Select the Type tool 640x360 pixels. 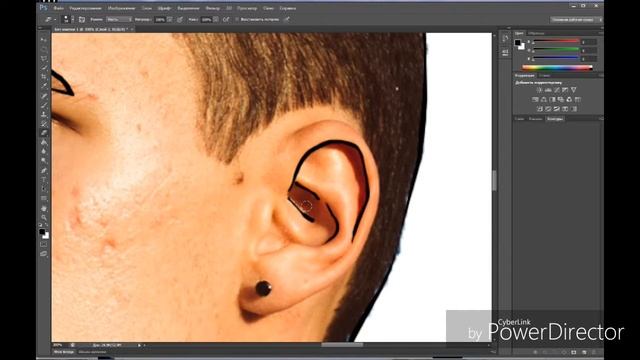point(44,180)
